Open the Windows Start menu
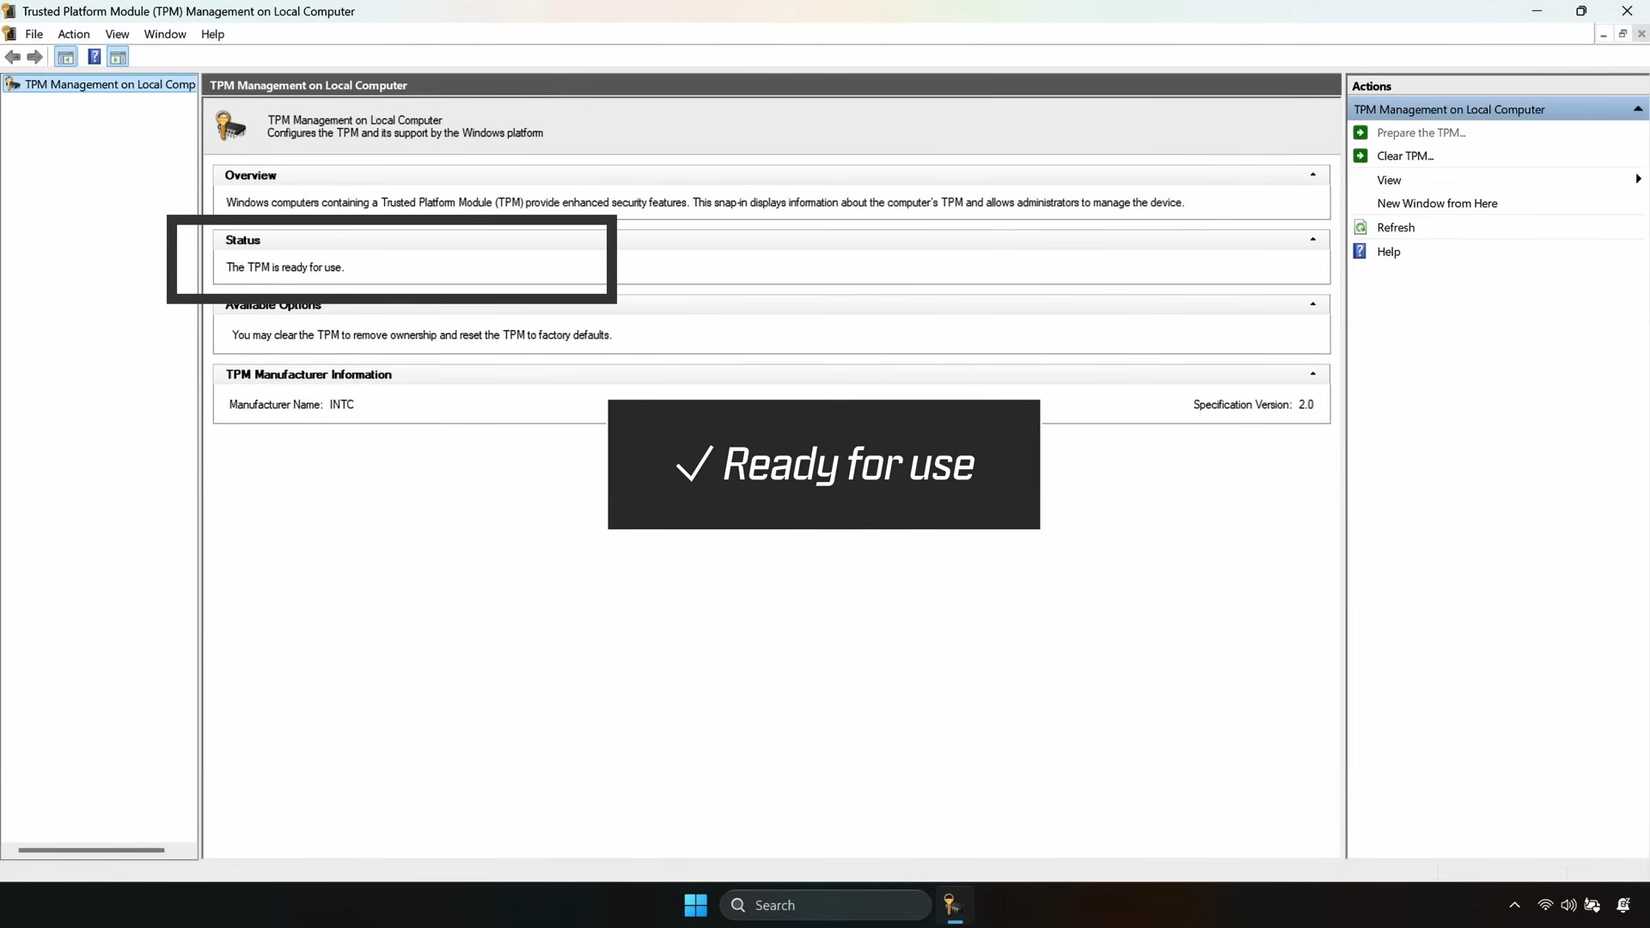The height and width of the screenshot is (928, 1650). pos(695,905)
